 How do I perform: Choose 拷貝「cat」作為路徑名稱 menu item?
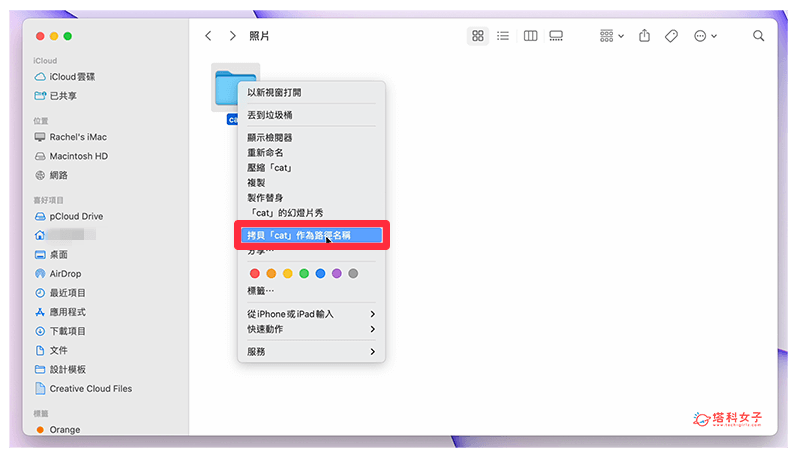(311, 235)
